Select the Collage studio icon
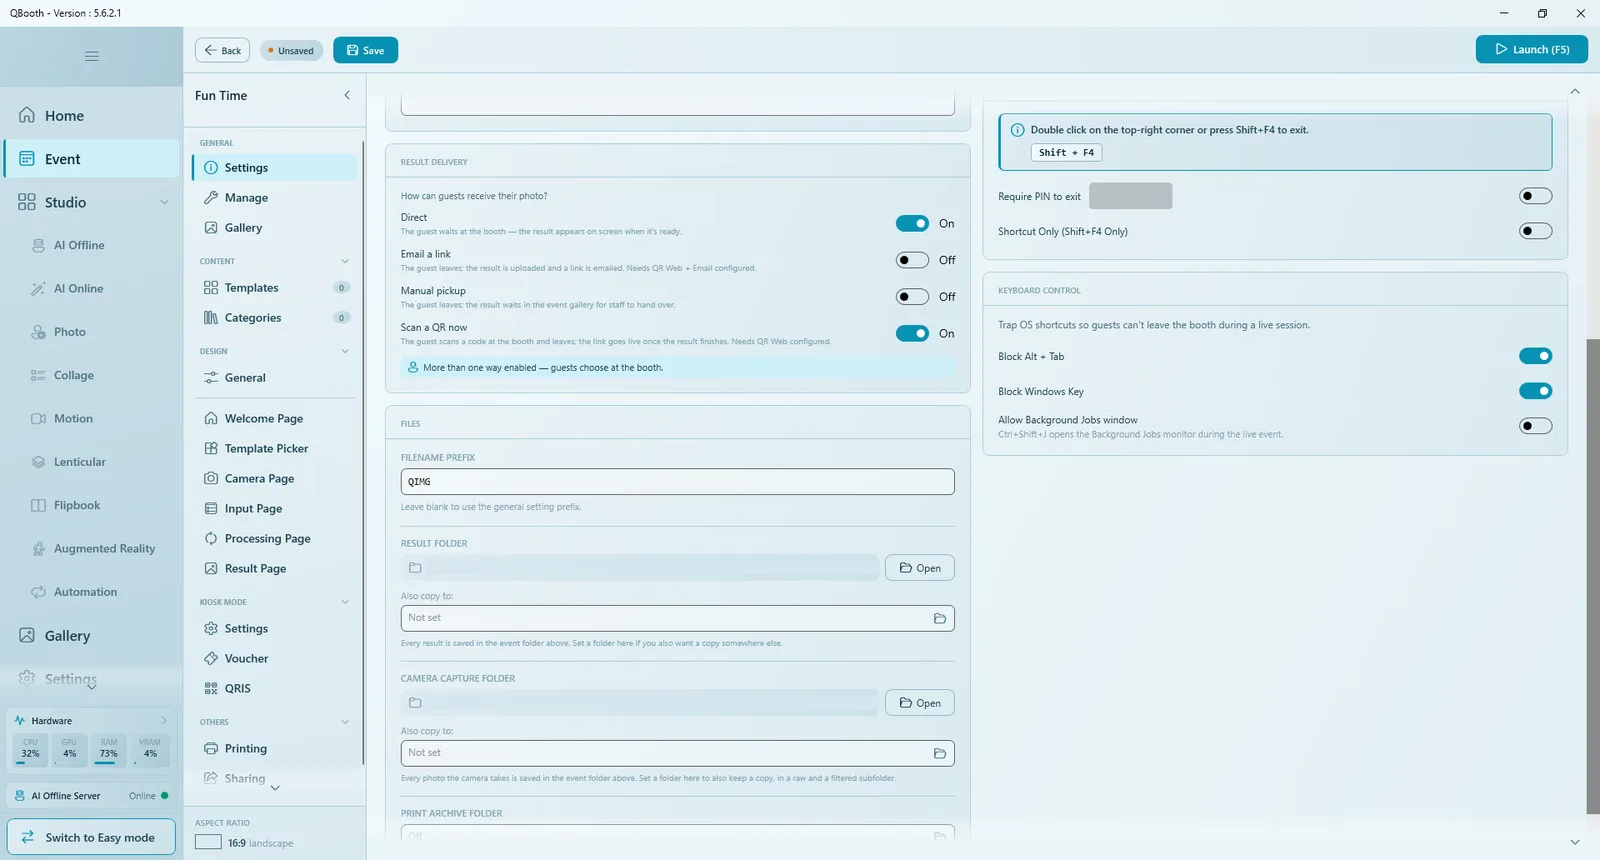The image size is (1600, 860). [38, 375]
